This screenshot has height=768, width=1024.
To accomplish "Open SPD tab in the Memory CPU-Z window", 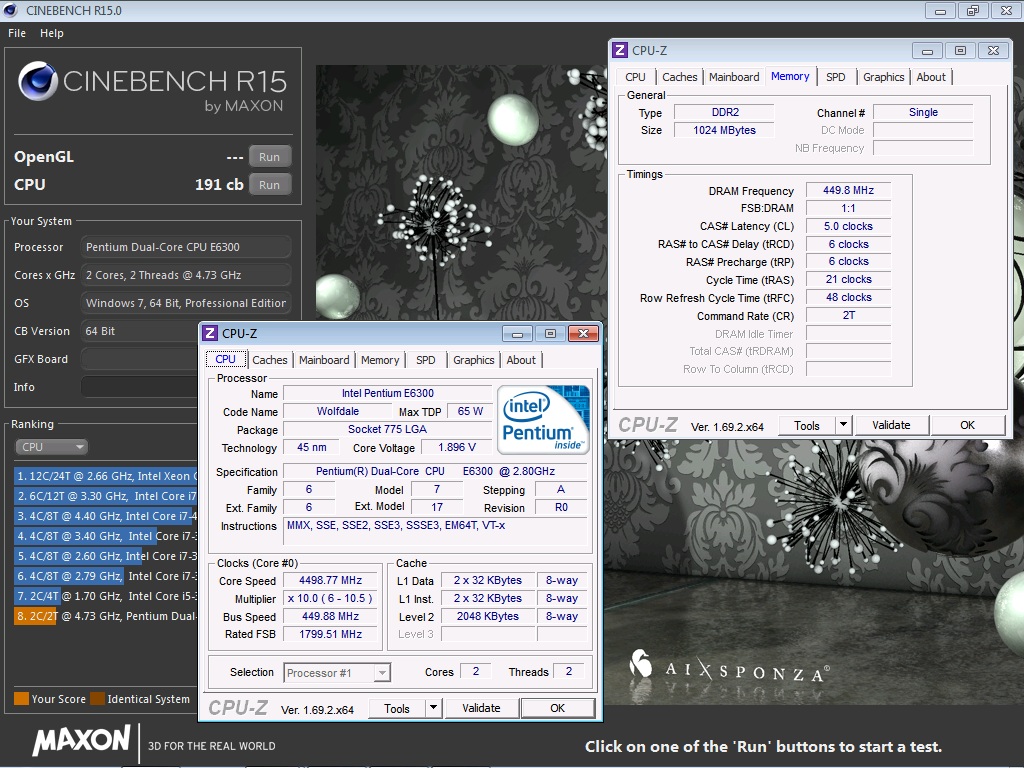I will (x=836, y=77).
